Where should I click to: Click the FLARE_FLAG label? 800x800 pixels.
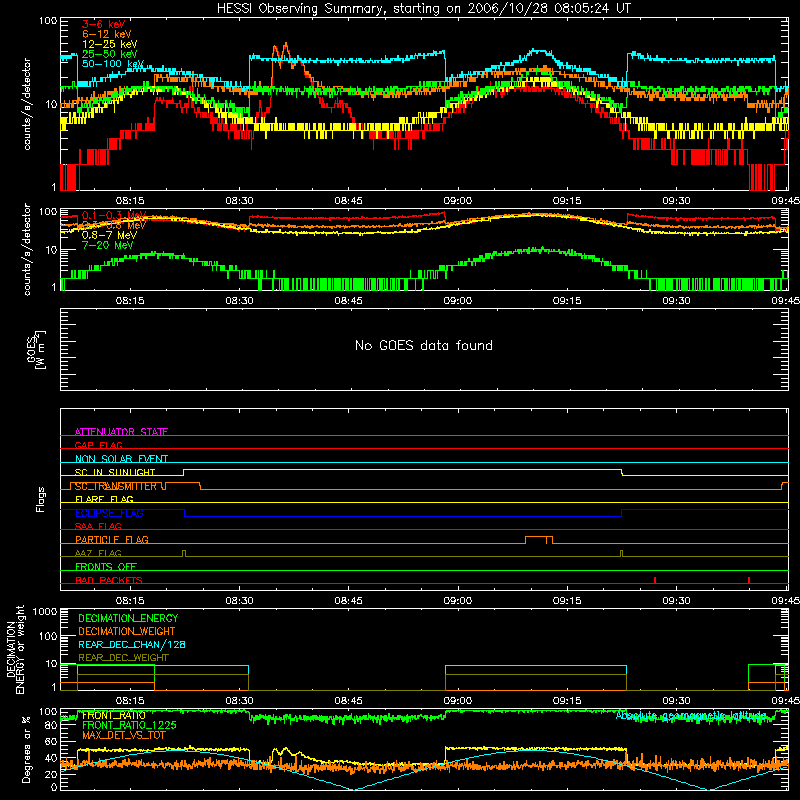104,499
